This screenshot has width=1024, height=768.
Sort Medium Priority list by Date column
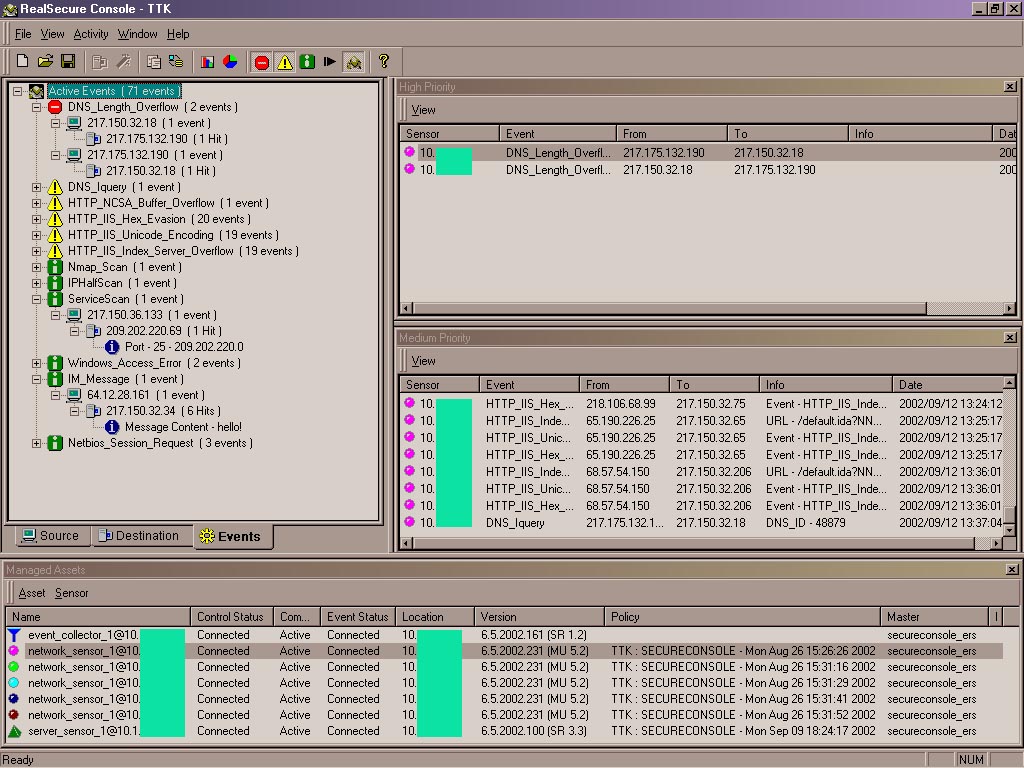[948, 385]
